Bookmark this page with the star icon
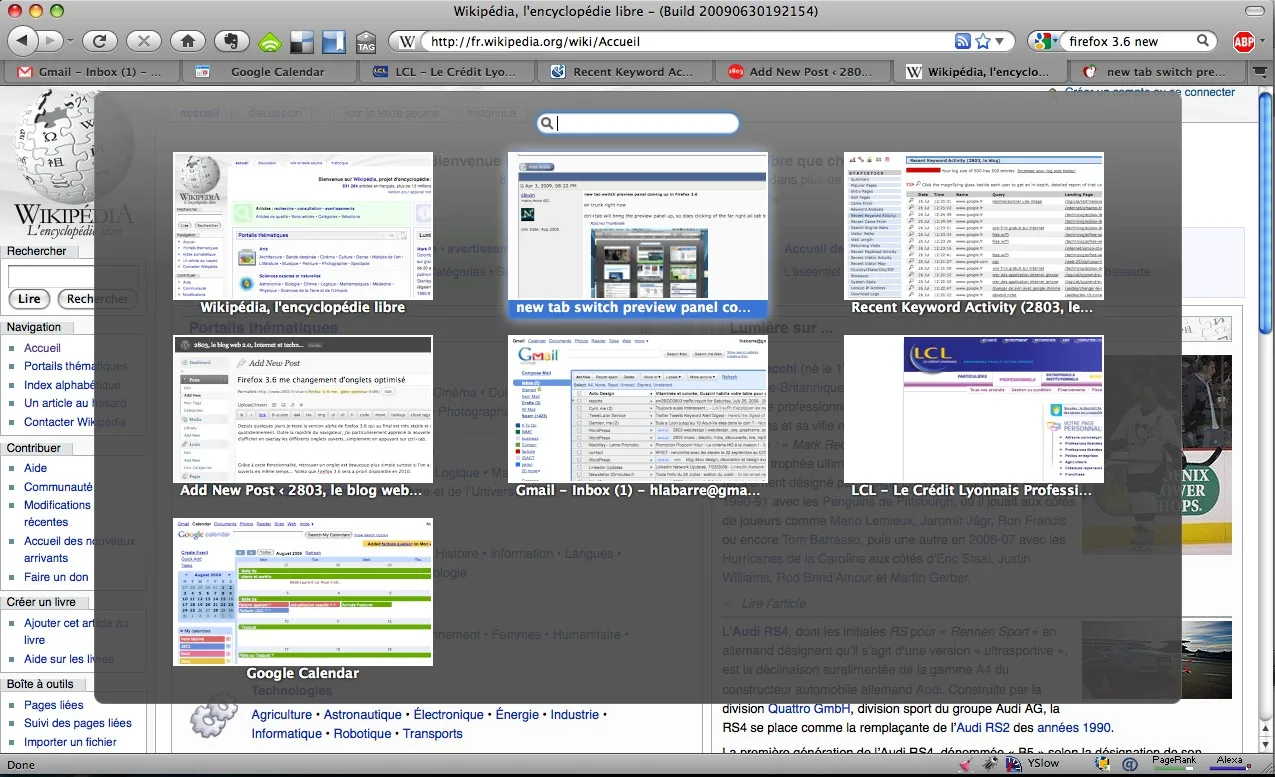 tap(983, 41)
